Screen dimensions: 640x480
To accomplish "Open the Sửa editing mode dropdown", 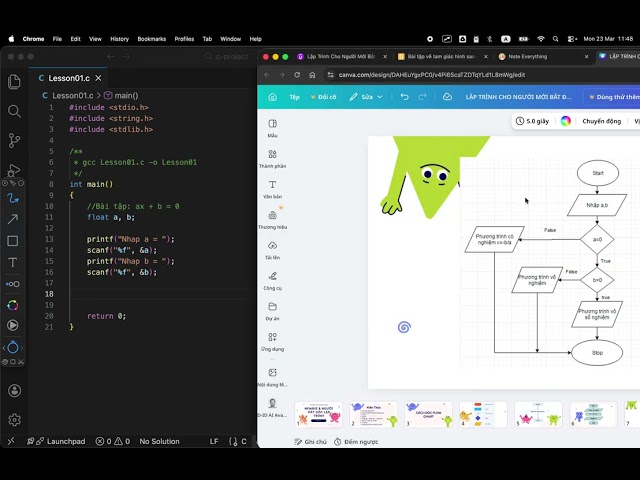I will [x=366, y=97].
